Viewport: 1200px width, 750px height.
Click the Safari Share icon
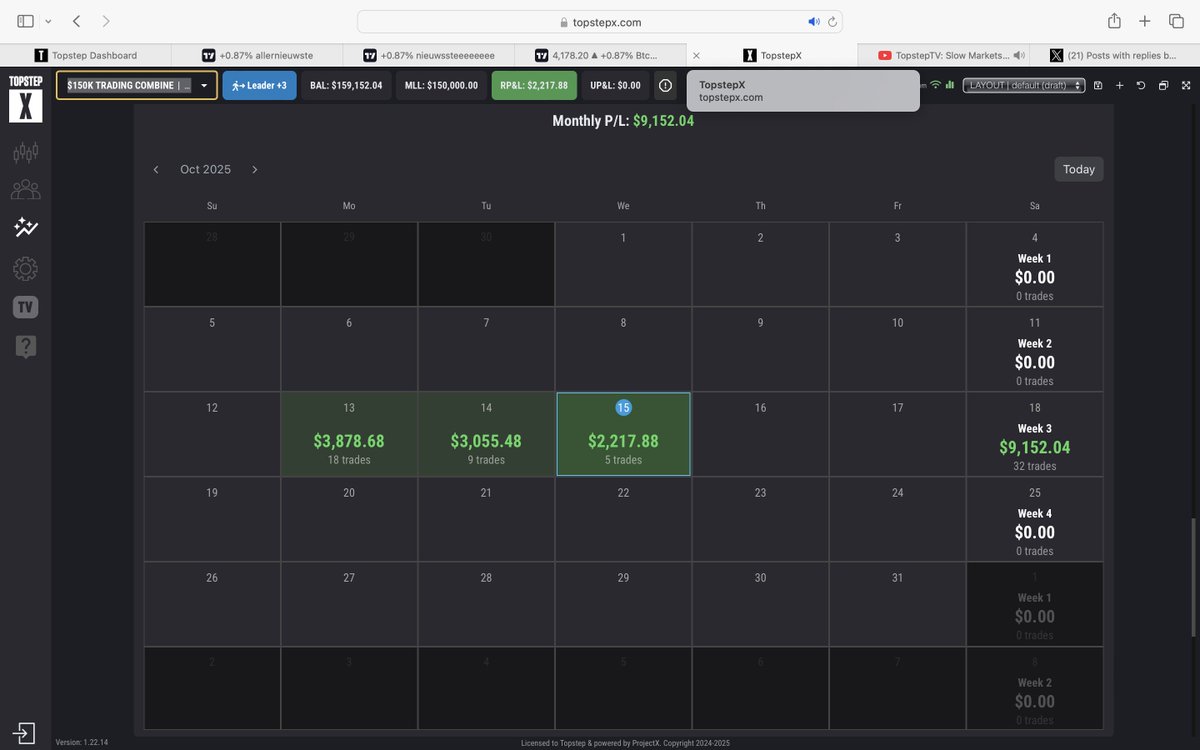click(x=1114, y=21)
